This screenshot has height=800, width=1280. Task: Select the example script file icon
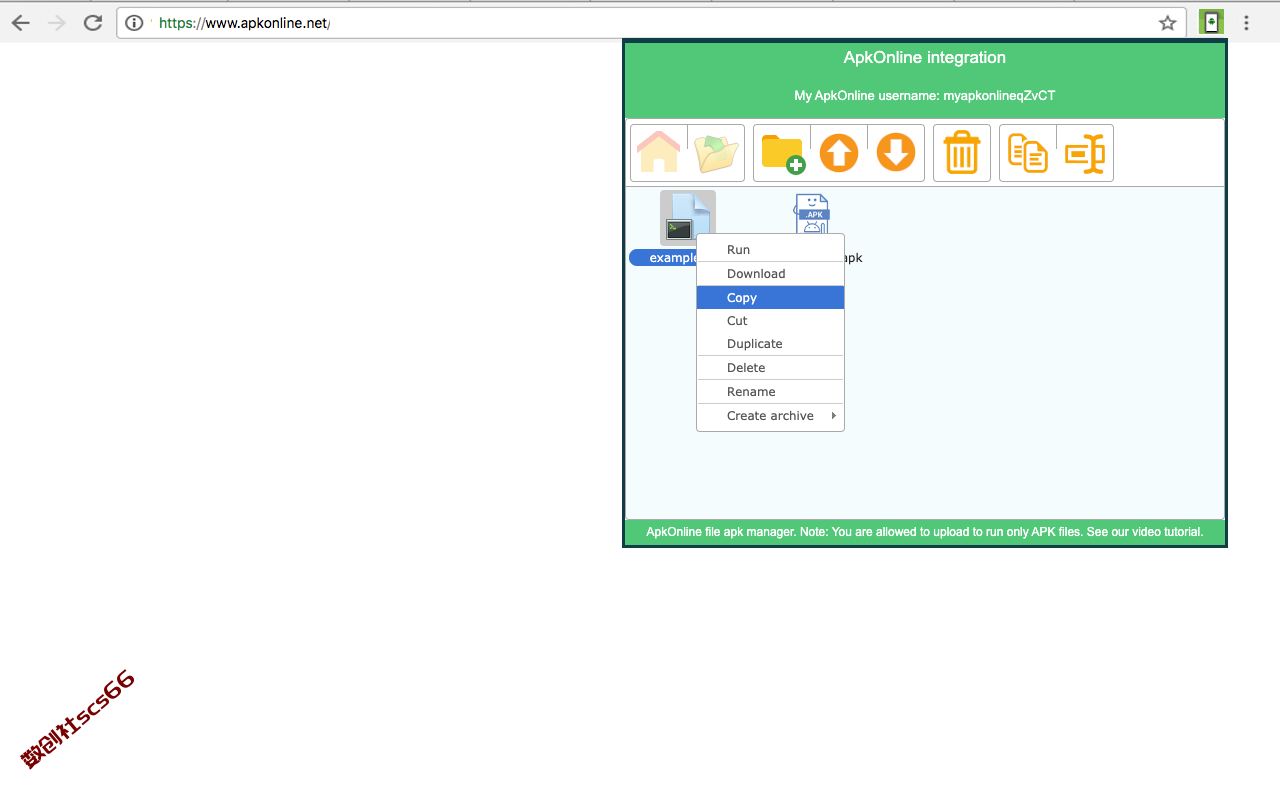tap(688, 218)
